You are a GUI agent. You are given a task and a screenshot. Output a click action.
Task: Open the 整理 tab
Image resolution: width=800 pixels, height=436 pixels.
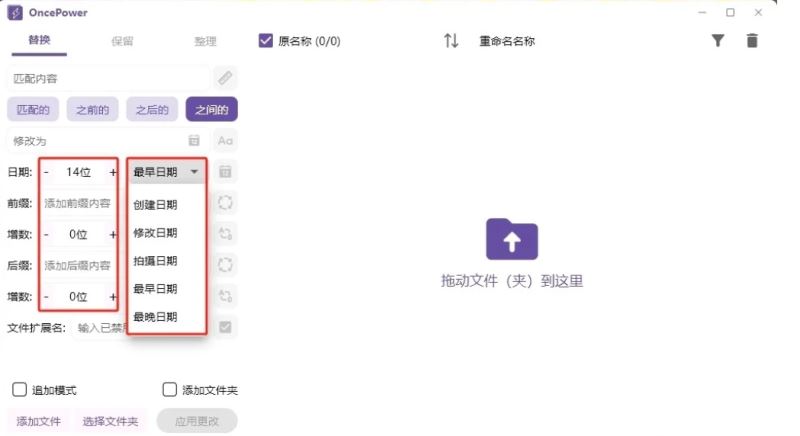(x=205, y=41)
